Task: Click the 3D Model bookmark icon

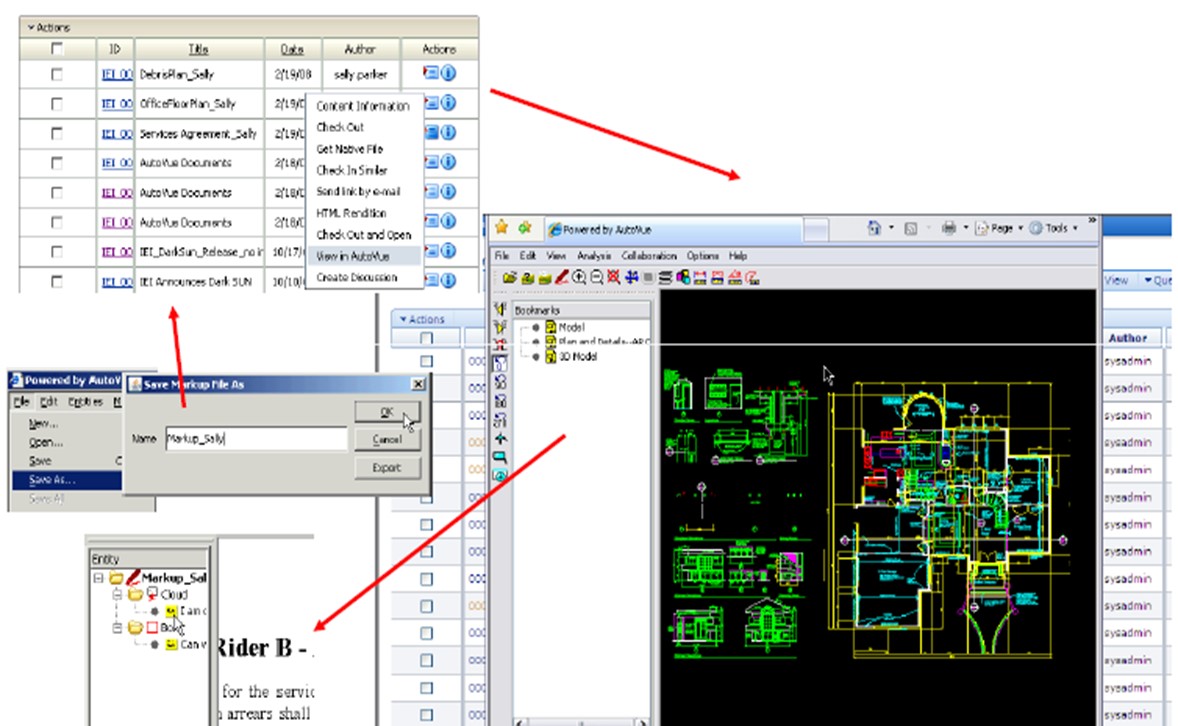Action: tap(551, 356)
